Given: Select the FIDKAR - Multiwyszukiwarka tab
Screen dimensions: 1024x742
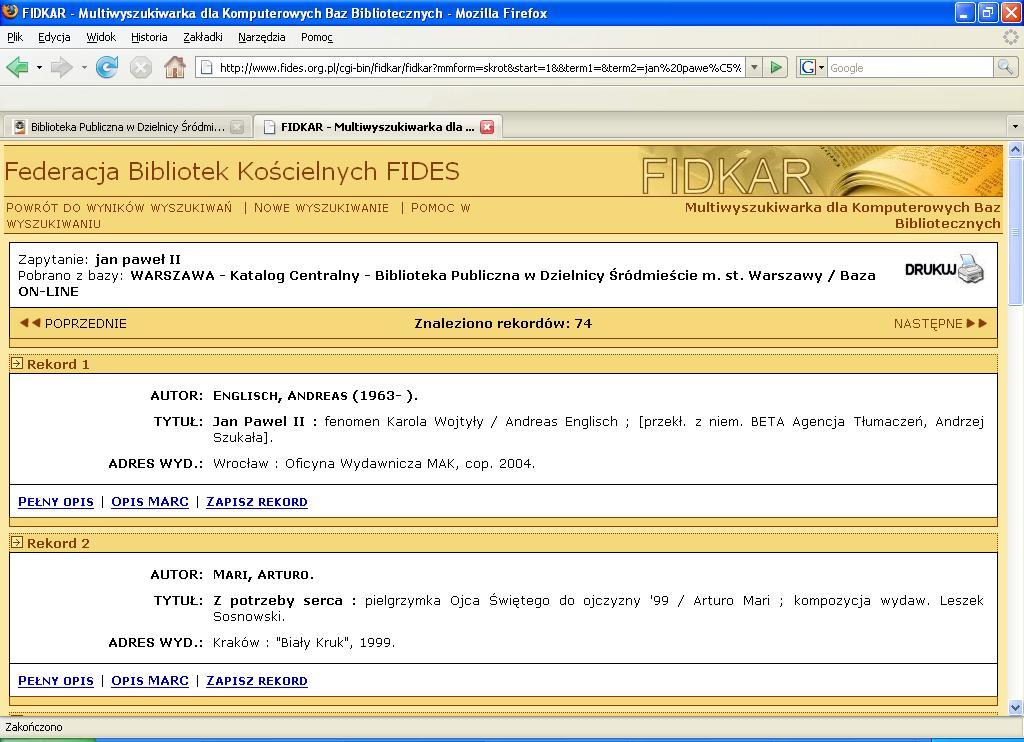Looking at the screenshot, I should (377, 127).
